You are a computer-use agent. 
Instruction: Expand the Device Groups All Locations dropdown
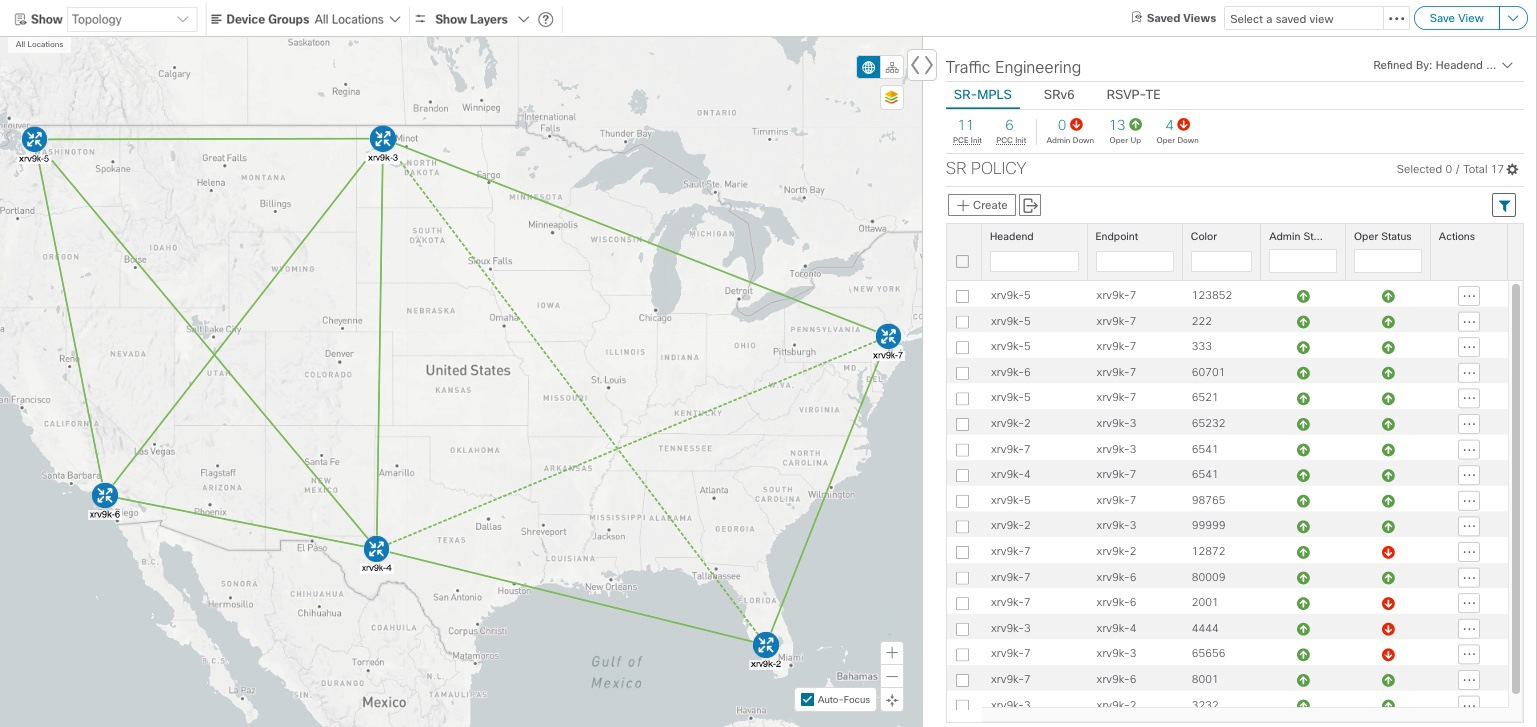click(357, 19)
